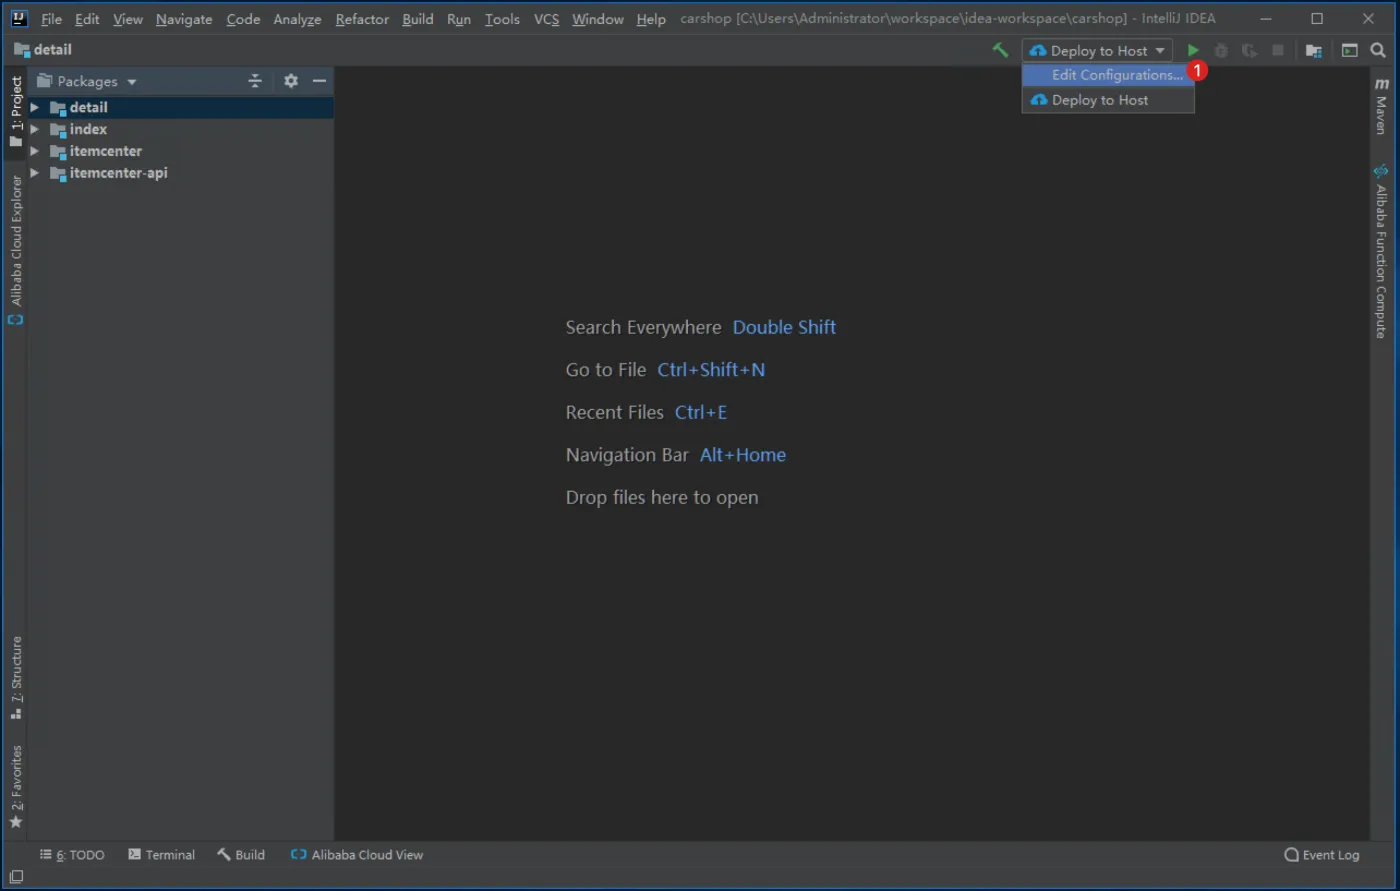Open the VCS menu
The height and width of the screenshot is (891, 1400).
pyautogui.click(x=547, y=19)
